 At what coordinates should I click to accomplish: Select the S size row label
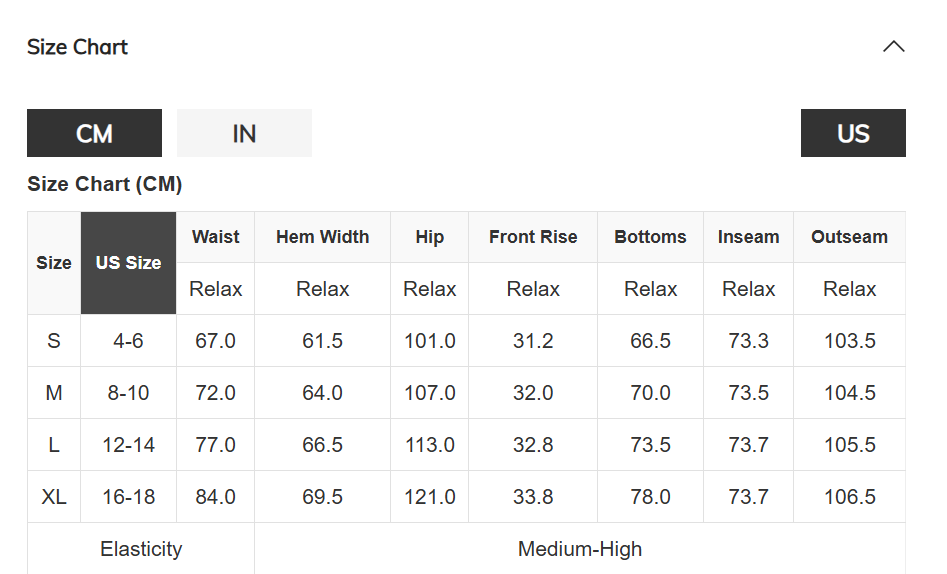coord(54,341)
